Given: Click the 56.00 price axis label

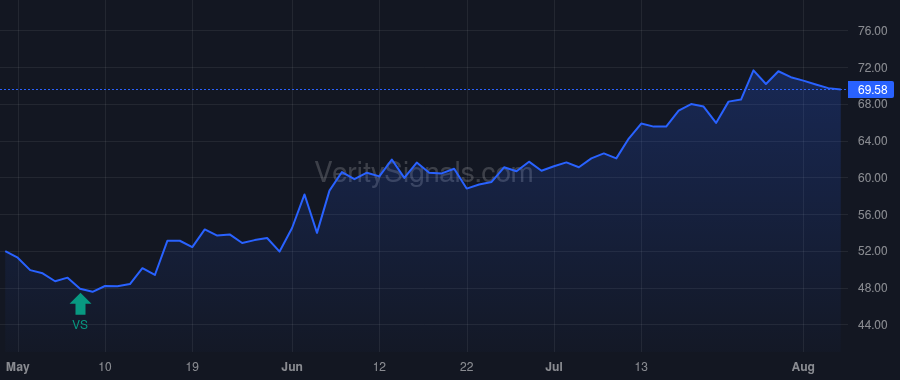Looking at the screenshot, I should (x=872, y=215).
